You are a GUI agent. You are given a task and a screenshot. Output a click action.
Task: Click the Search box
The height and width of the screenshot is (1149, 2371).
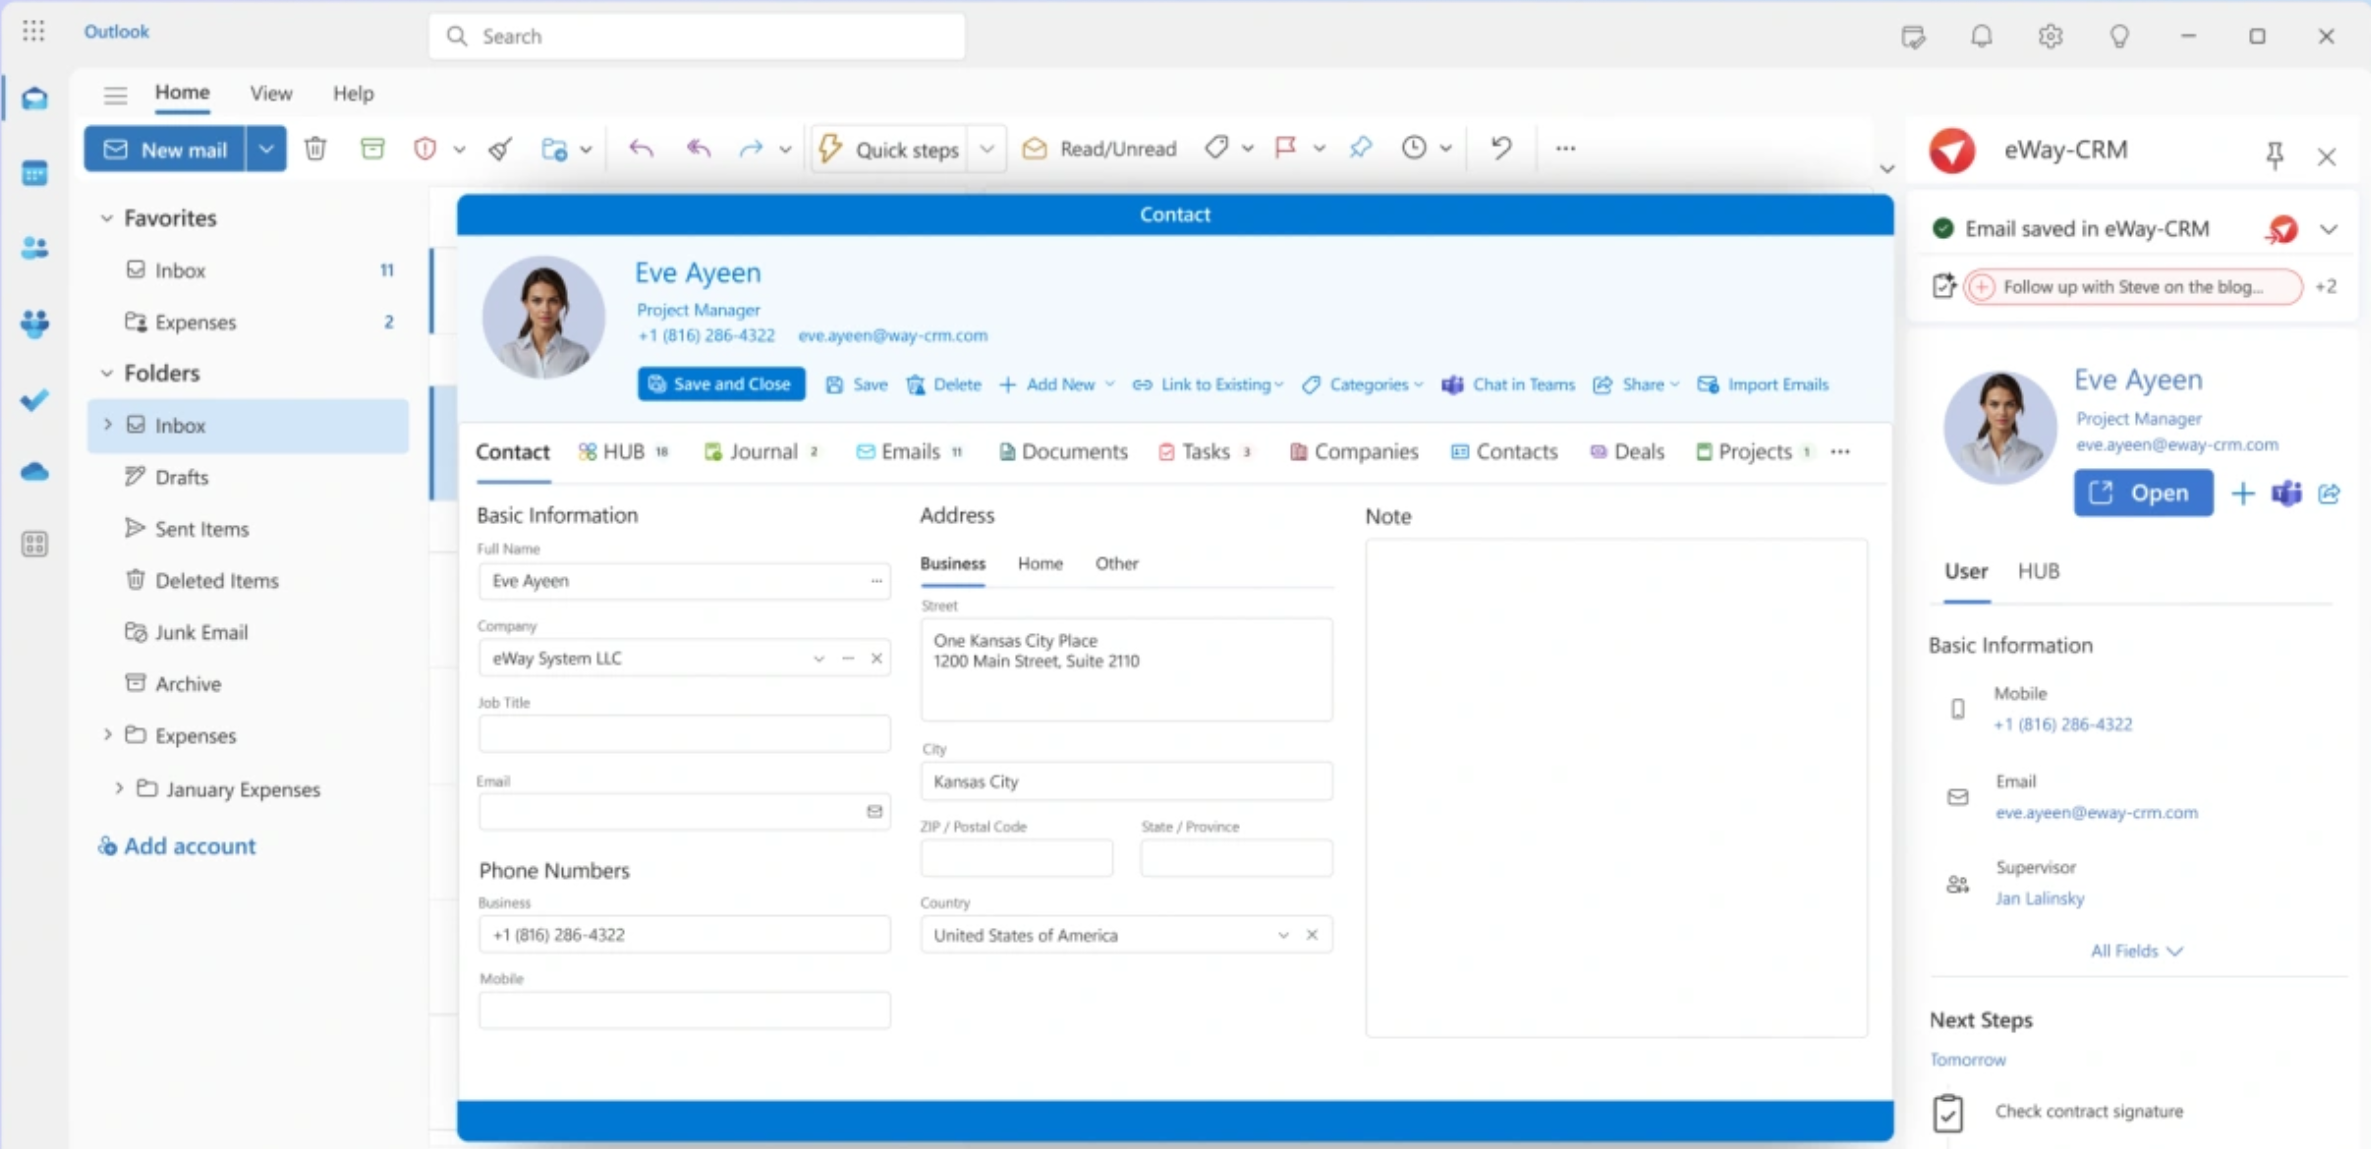coord(697,36)
